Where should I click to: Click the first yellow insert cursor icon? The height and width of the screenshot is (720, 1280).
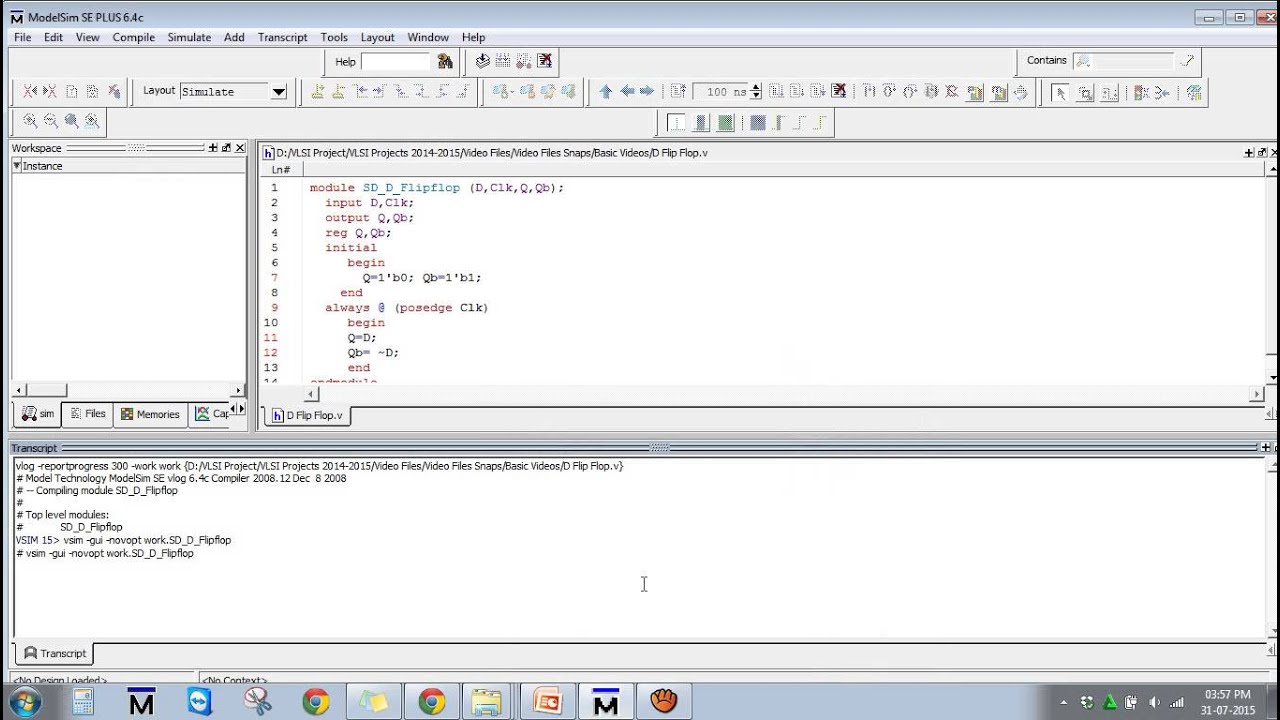(x=318, y=91)
